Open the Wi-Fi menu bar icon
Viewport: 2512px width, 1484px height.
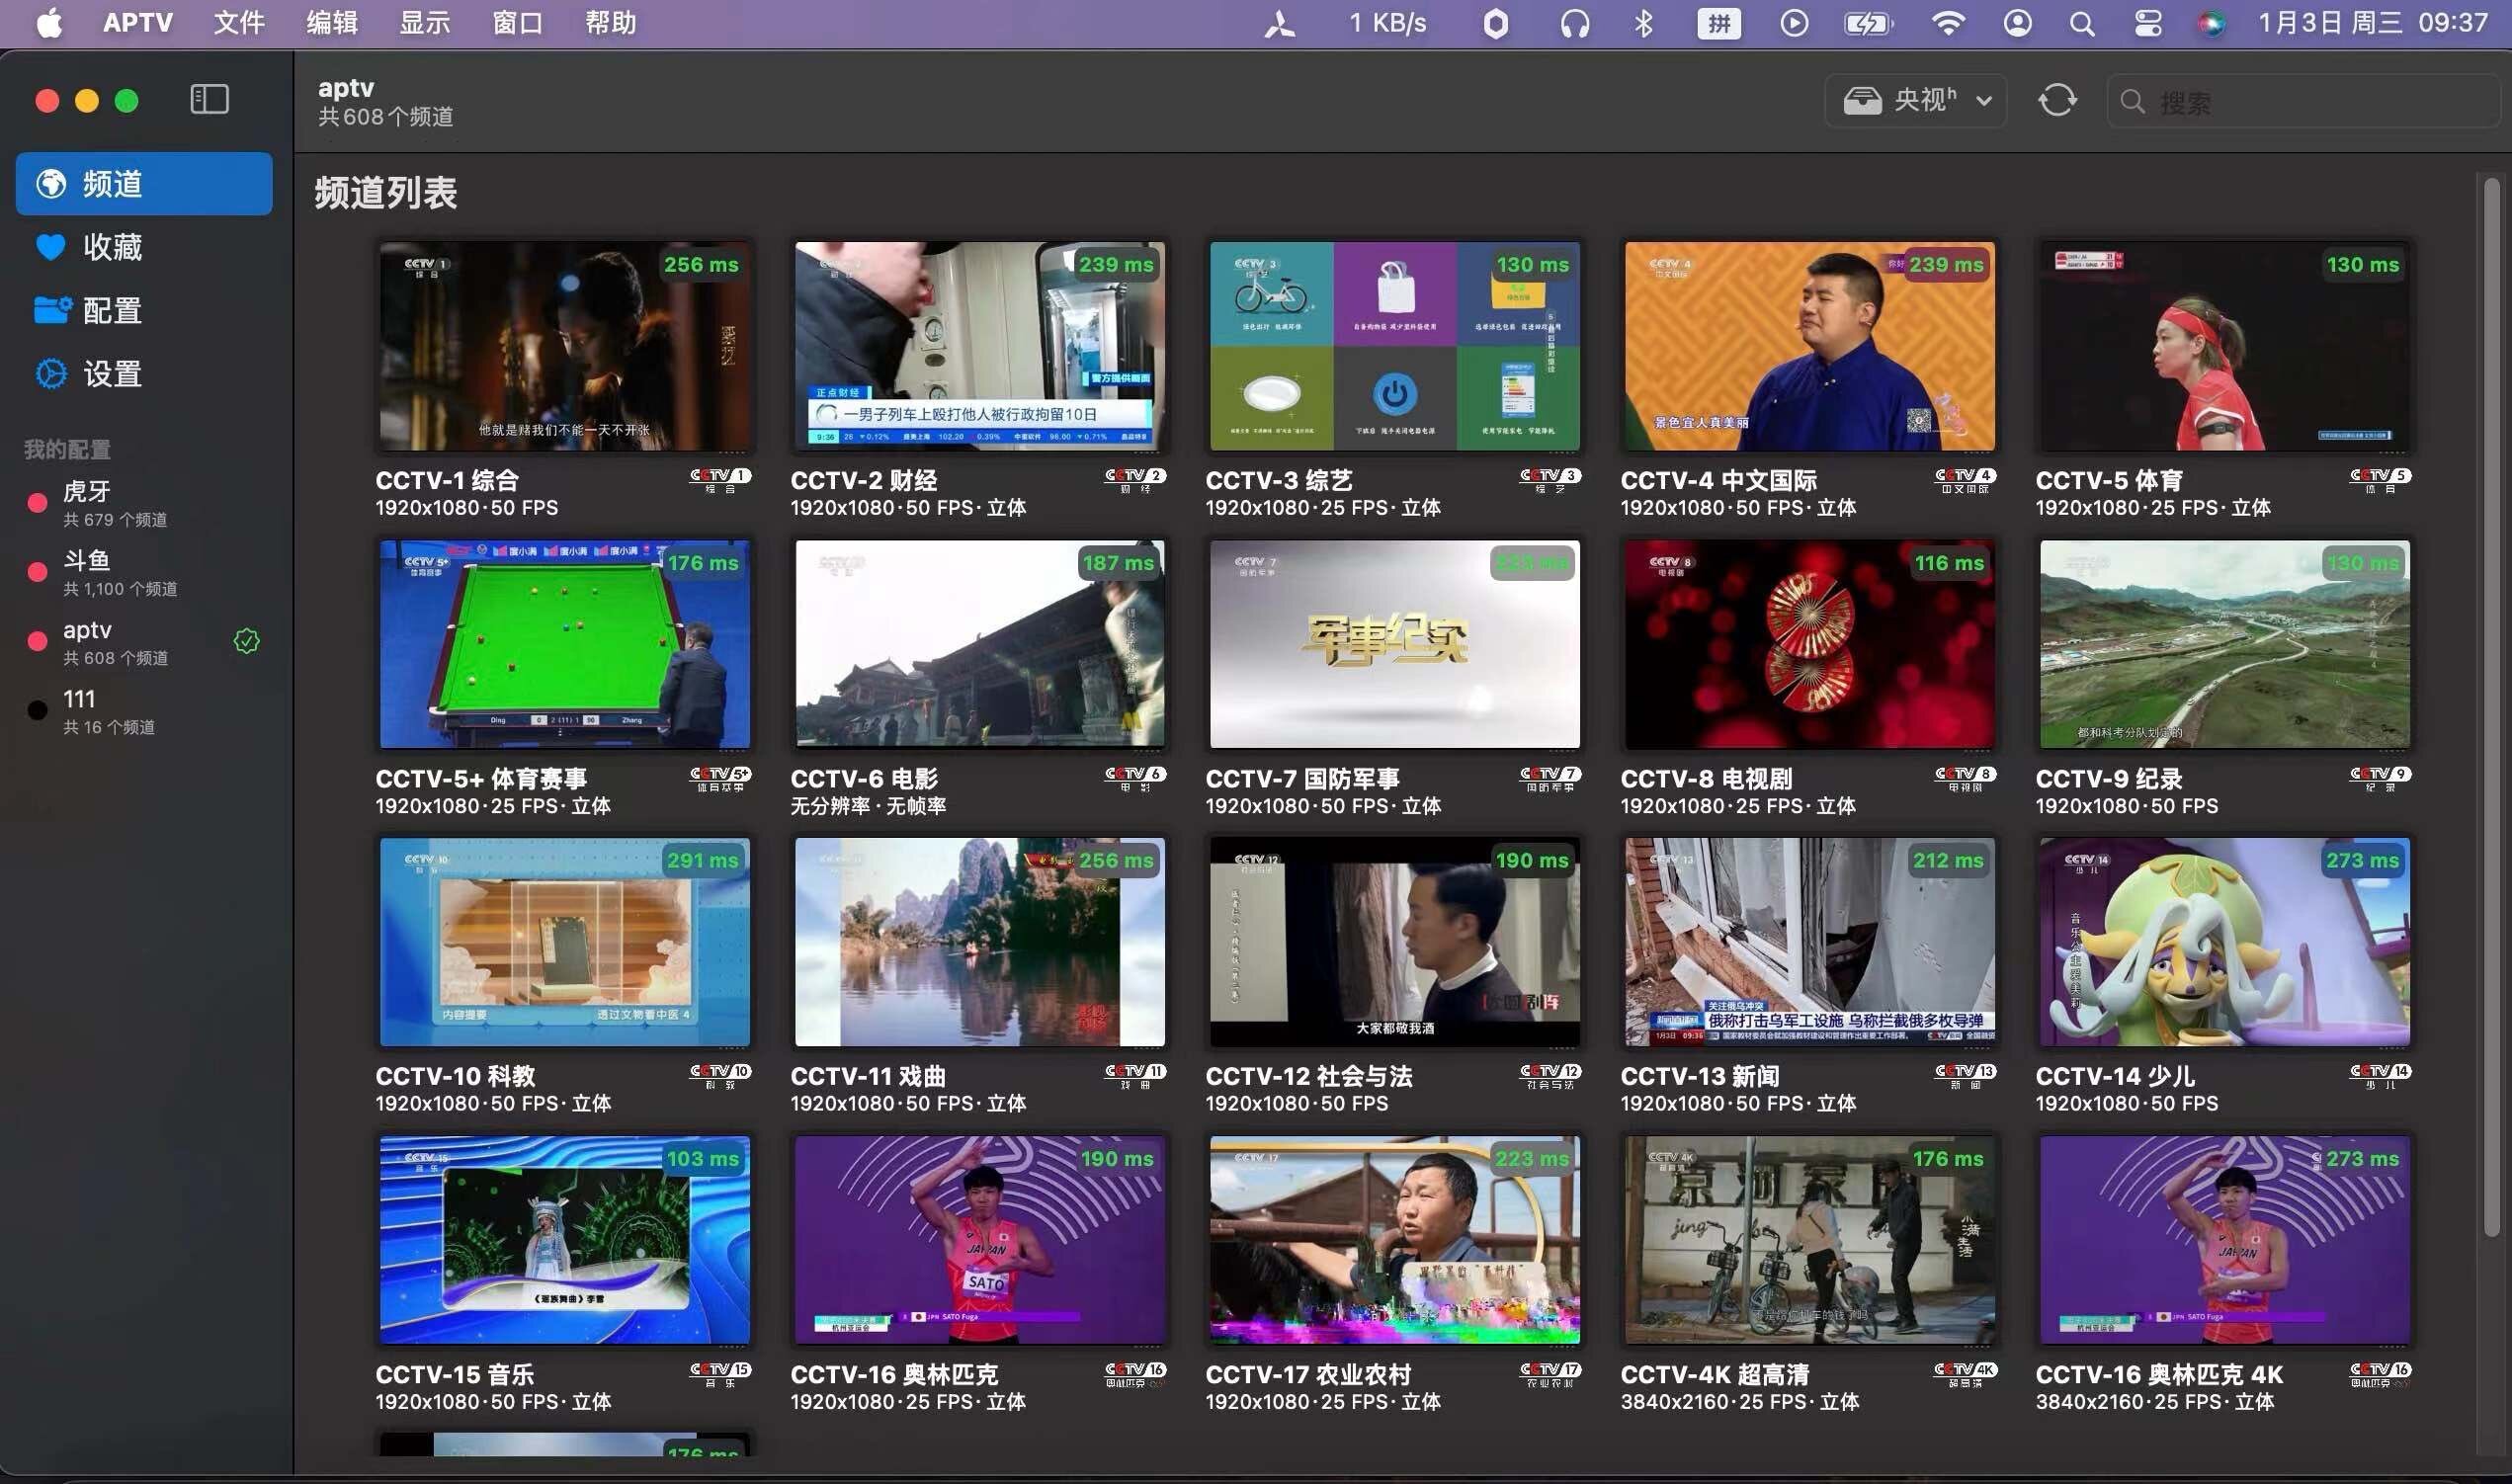(1947, 23)
